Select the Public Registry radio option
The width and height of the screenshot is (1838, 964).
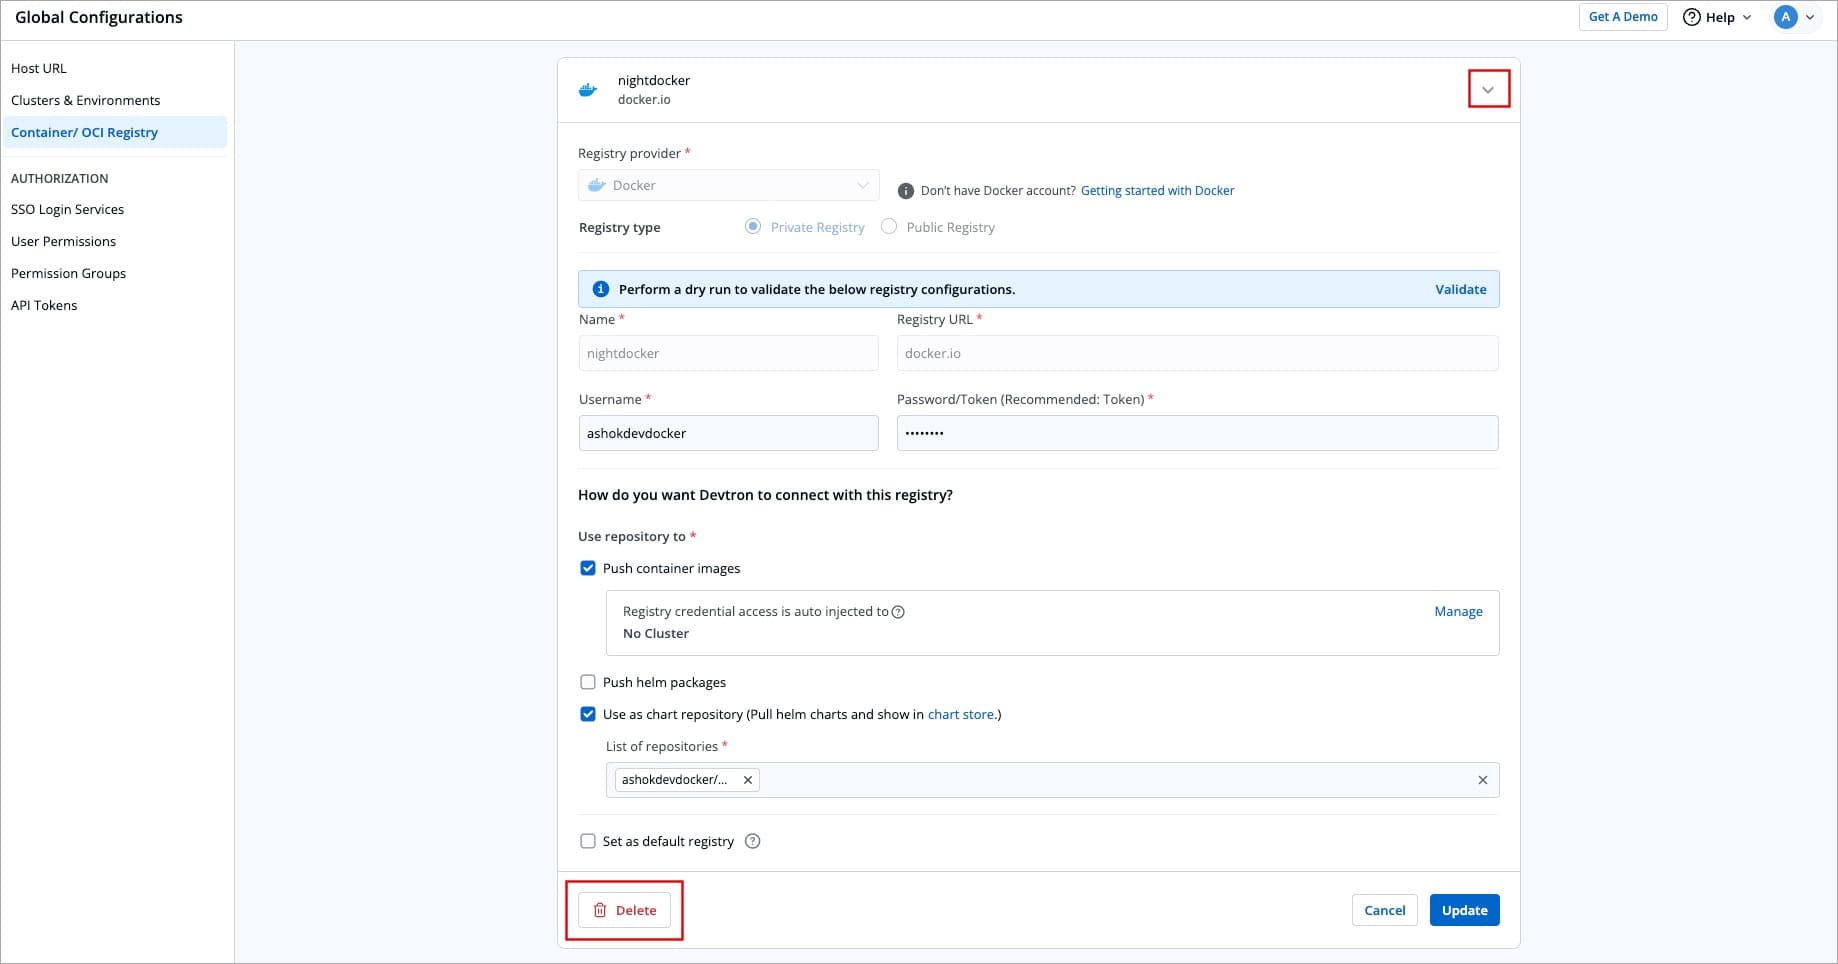pos(889,227)
